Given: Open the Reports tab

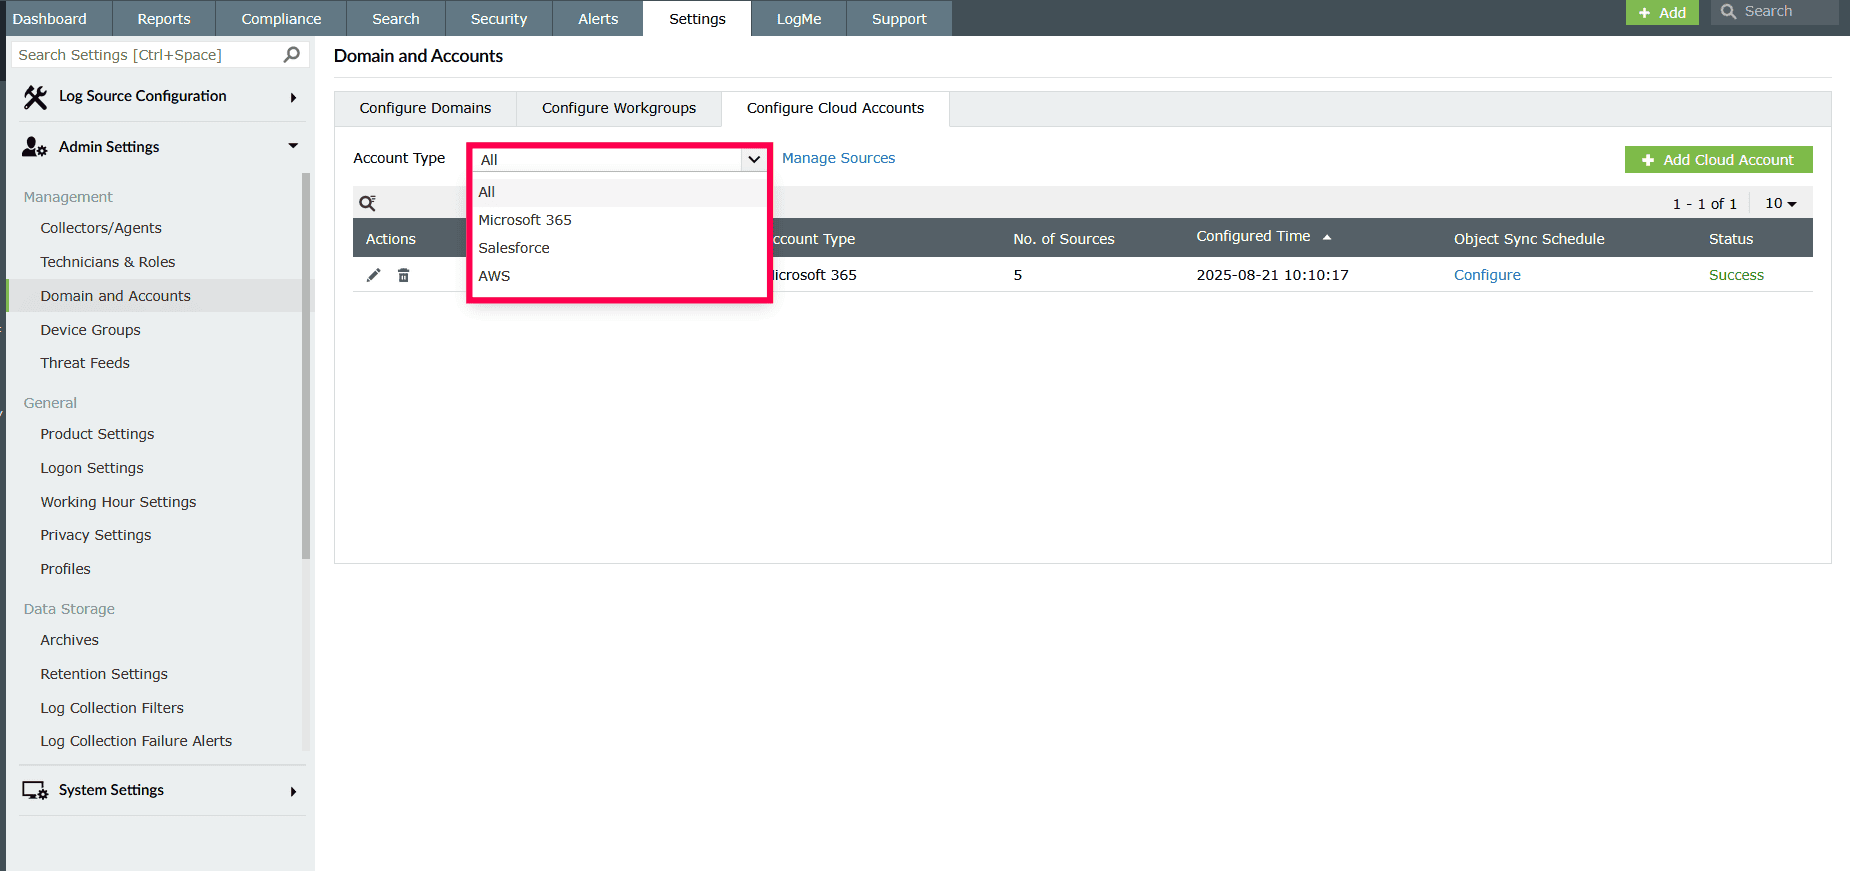Looking at the screenshot, I should (x=164, y=19).
